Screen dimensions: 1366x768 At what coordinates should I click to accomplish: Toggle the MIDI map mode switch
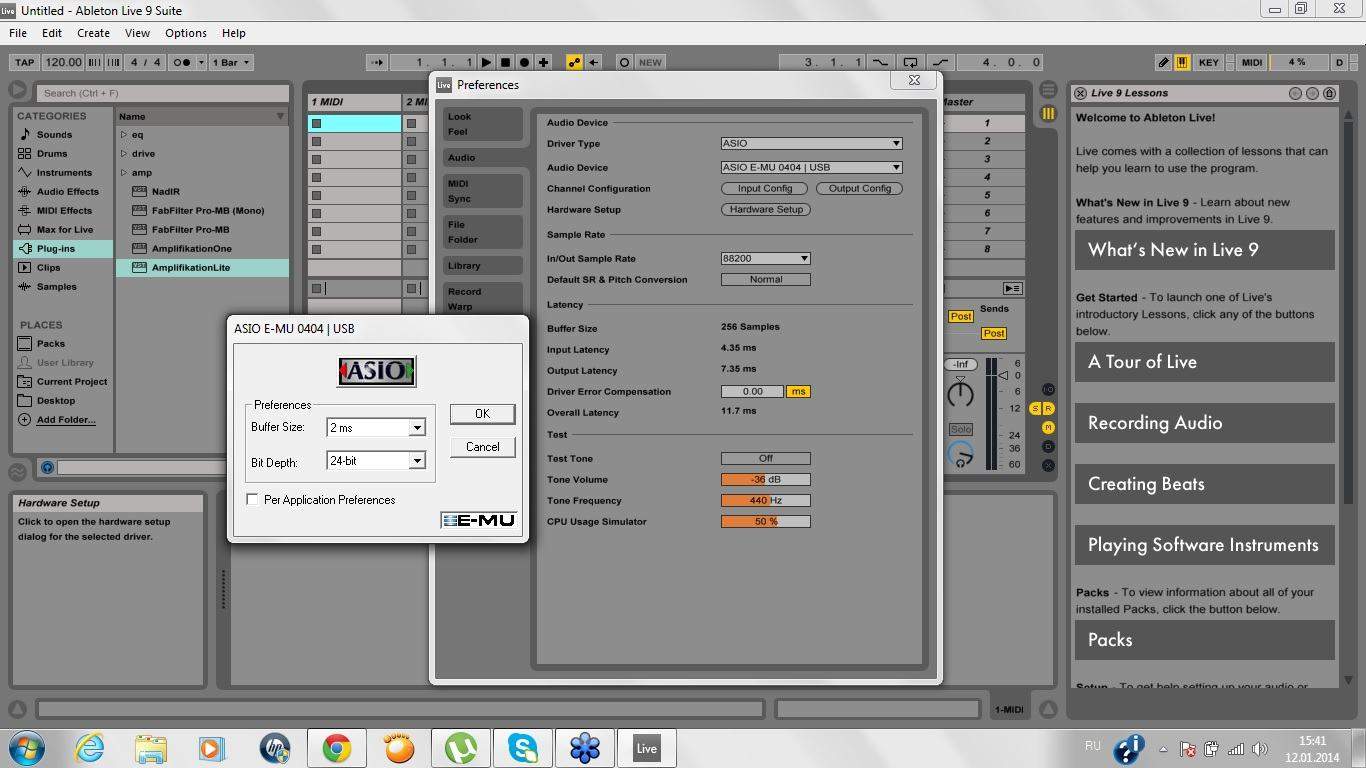coord(1252,62)
